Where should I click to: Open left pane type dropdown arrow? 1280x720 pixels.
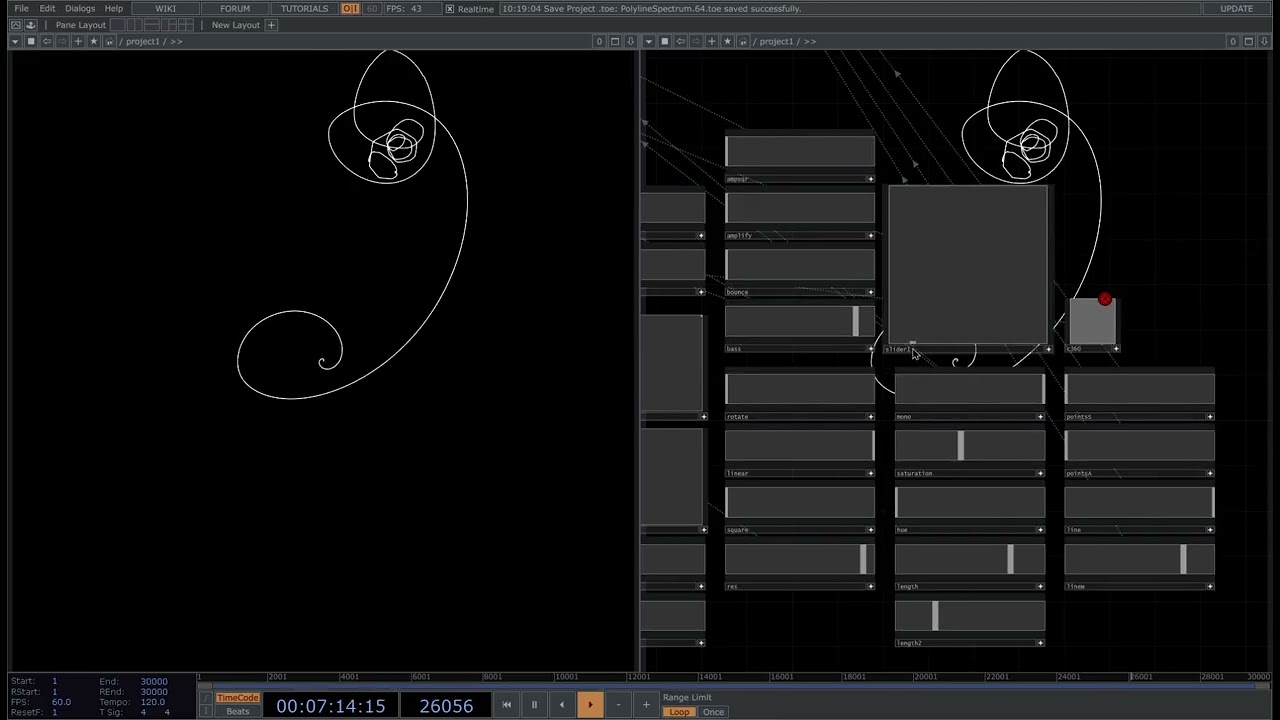14,41
